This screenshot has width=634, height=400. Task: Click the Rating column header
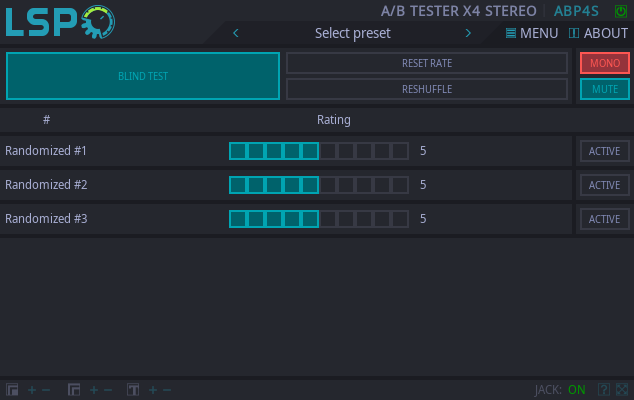(334, 120)
